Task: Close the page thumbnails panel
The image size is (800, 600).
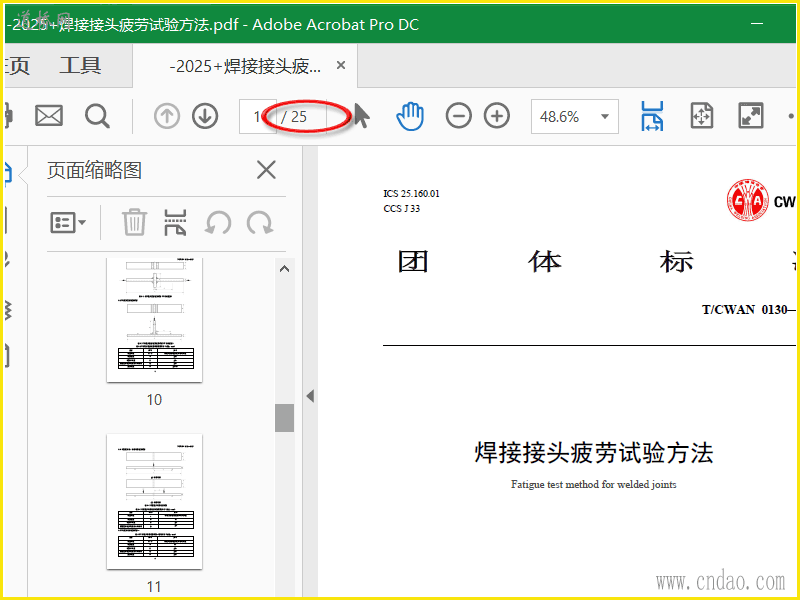Action: [x=266, y=170]
